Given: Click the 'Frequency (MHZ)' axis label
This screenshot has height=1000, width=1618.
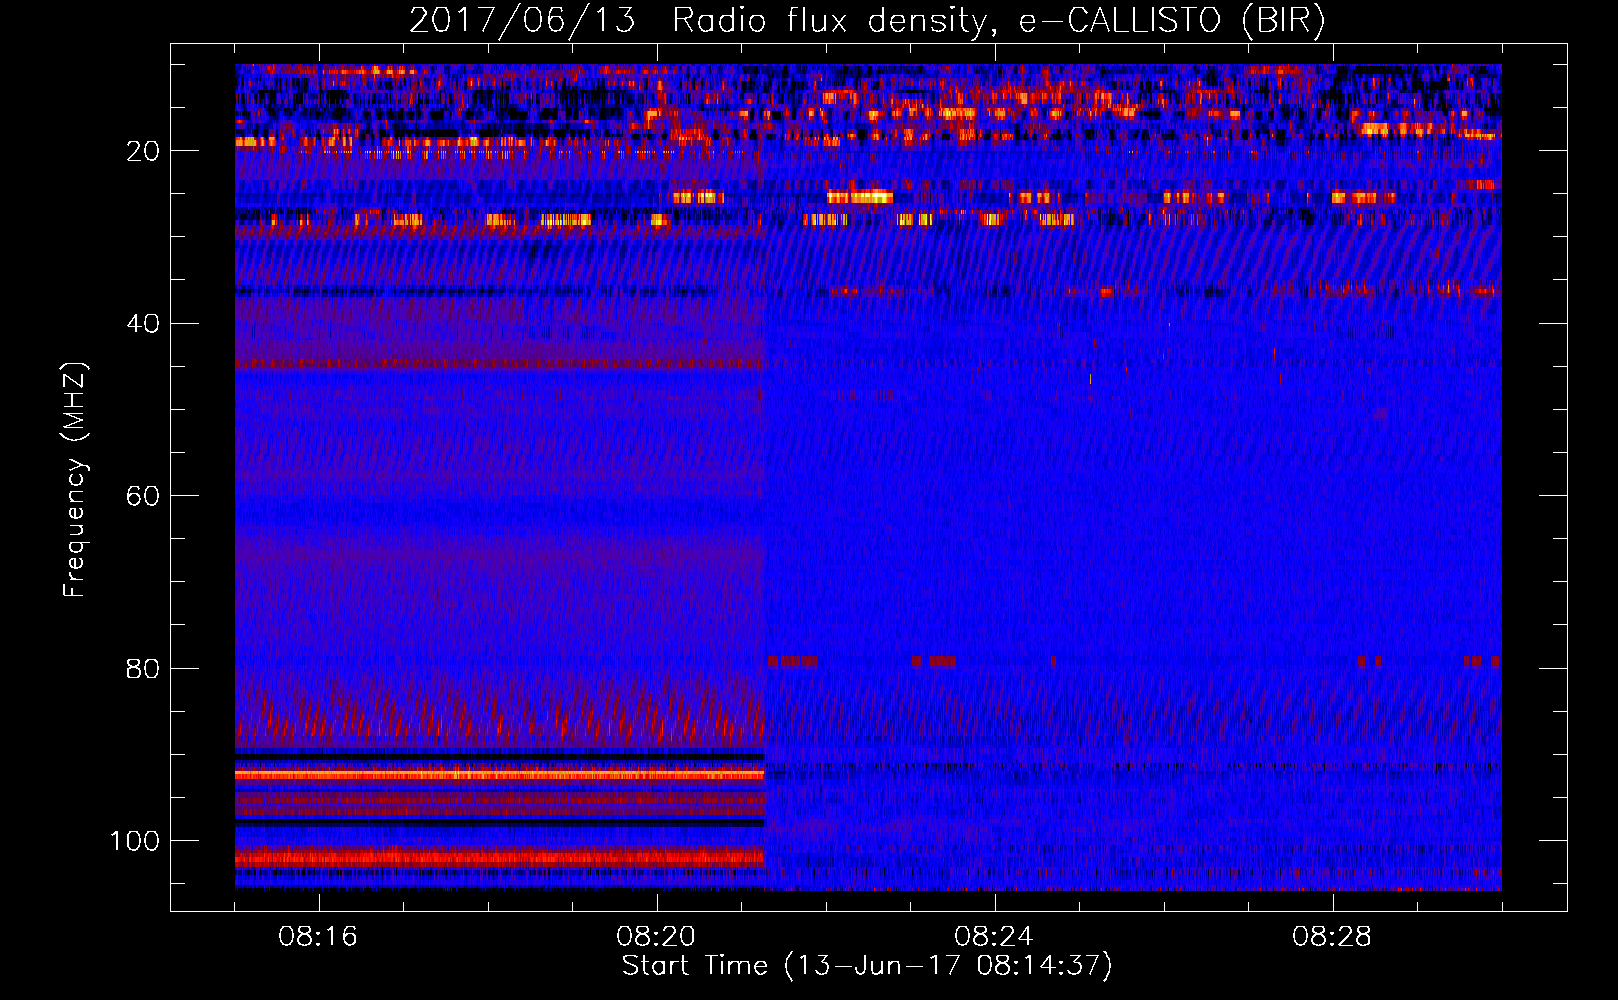Looking at the screenshot, I should click(x=75, y=479).
